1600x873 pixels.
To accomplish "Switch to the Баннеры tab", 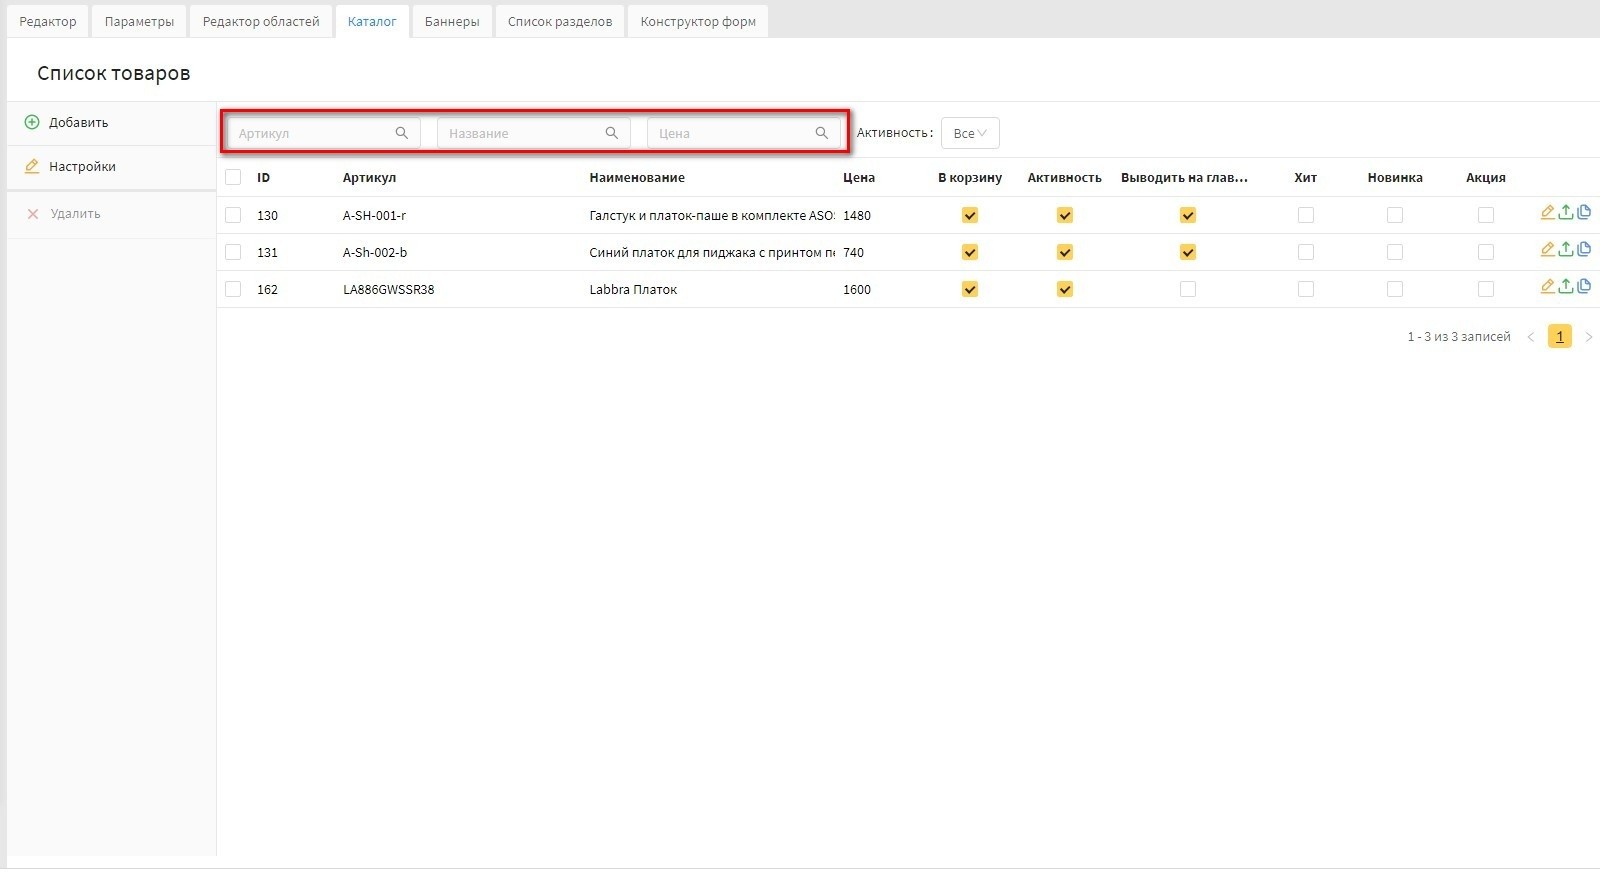I will 452,21.
